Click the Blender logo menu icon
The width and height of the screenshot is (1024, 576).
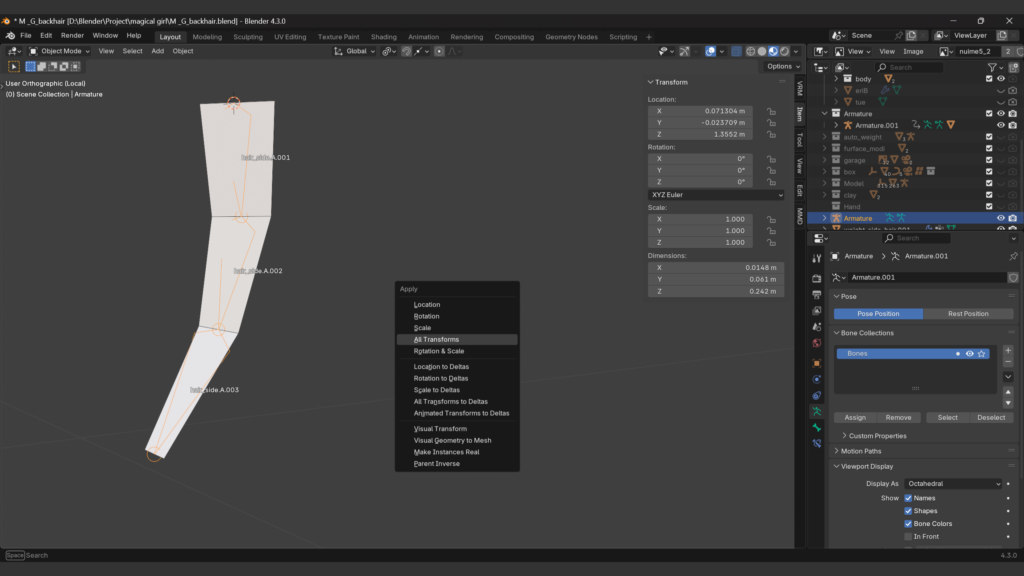pos(11,36)
